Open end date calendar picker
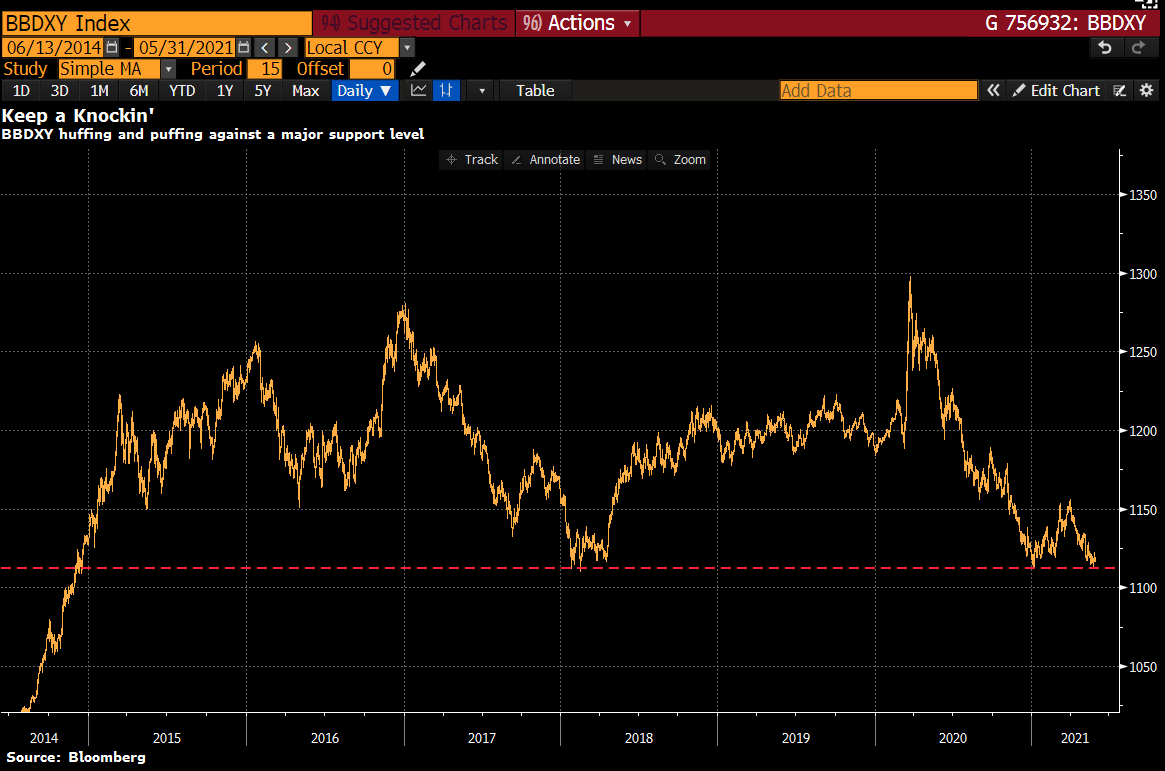Screen dimensions: 1165x771 point(244,48)
